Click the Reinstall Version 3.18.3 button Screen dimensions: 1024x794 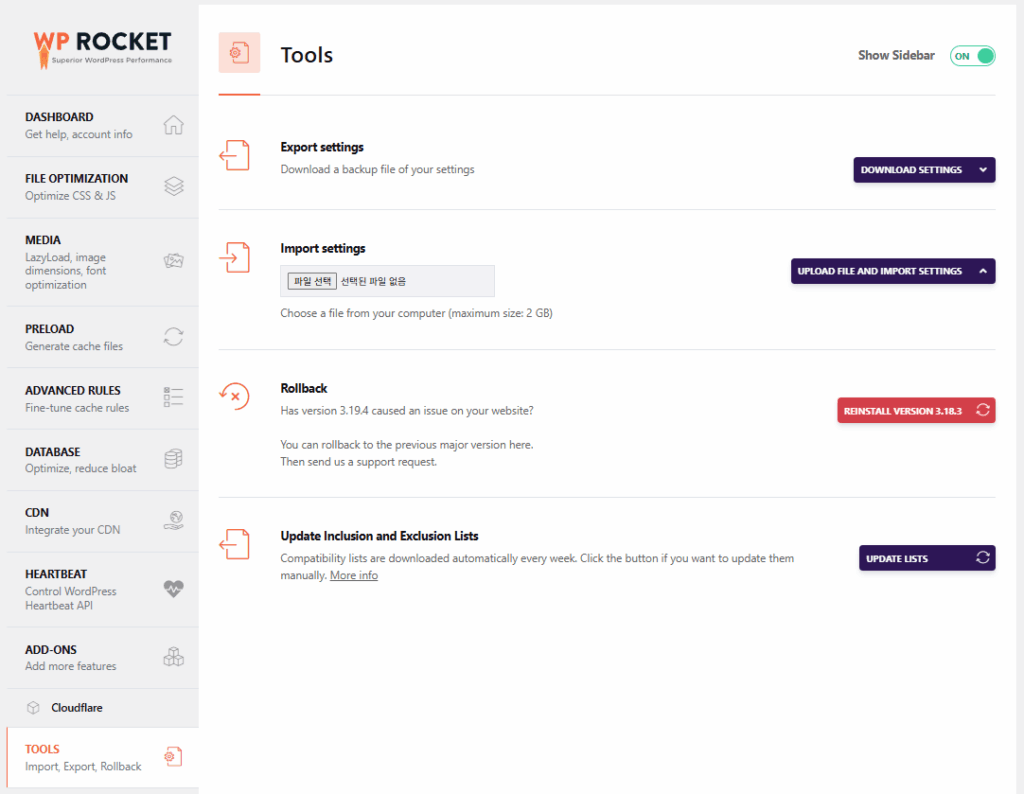(x=915, y=410)
